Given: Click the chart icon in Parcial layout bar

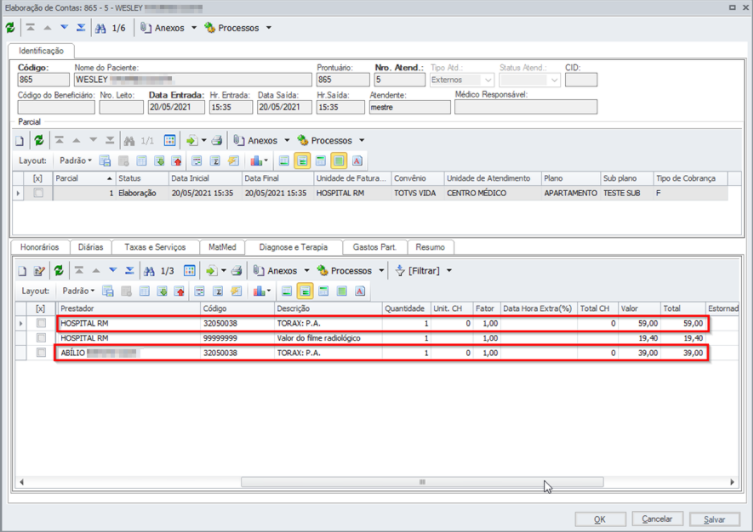Looking at the screenshot, I should (x=257, y=161).
